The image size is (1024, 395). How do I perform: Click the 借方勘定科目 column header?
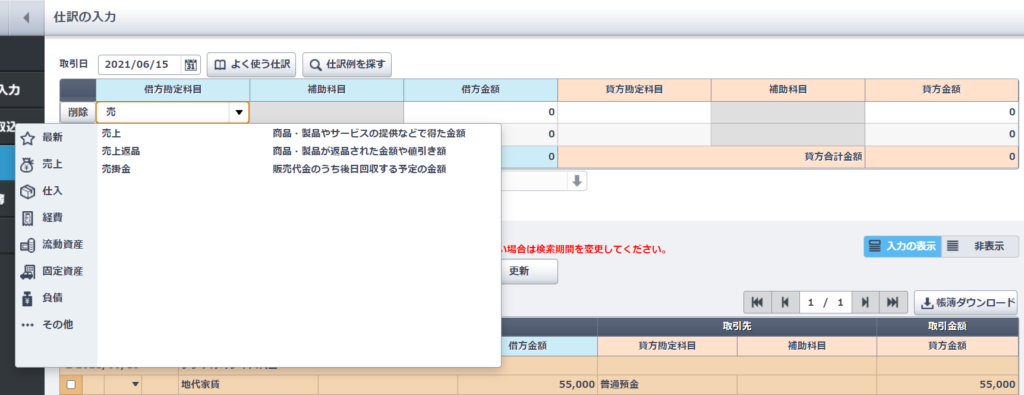172,90
